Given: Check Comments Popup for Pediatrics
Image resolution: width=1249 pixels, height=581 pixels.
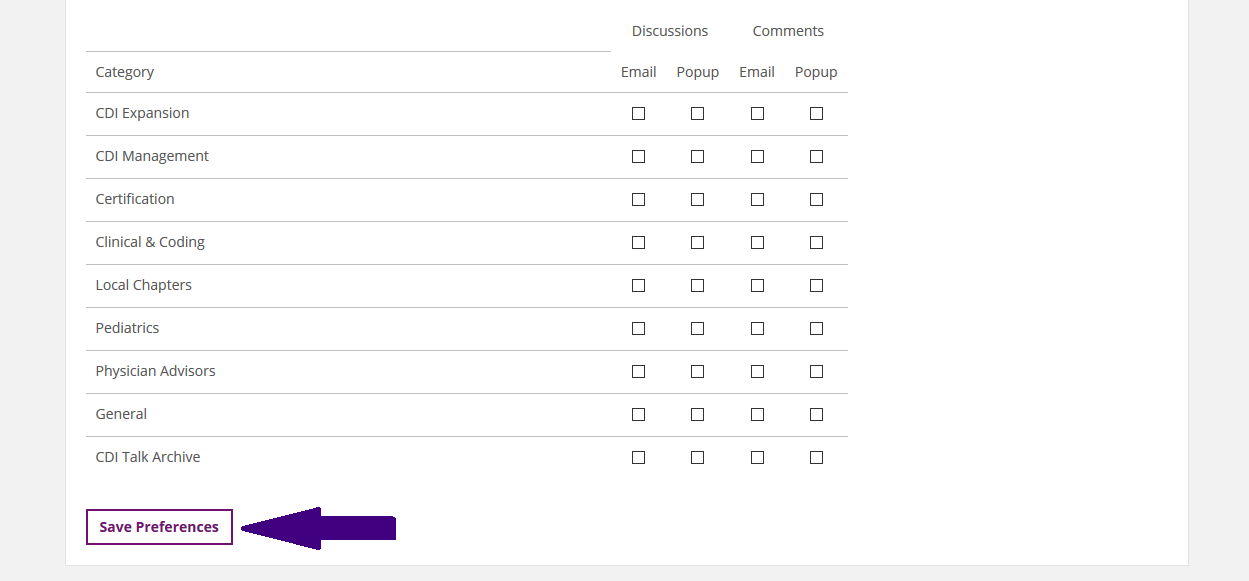Looking at the screenshot, I should (x=816, y=329).
